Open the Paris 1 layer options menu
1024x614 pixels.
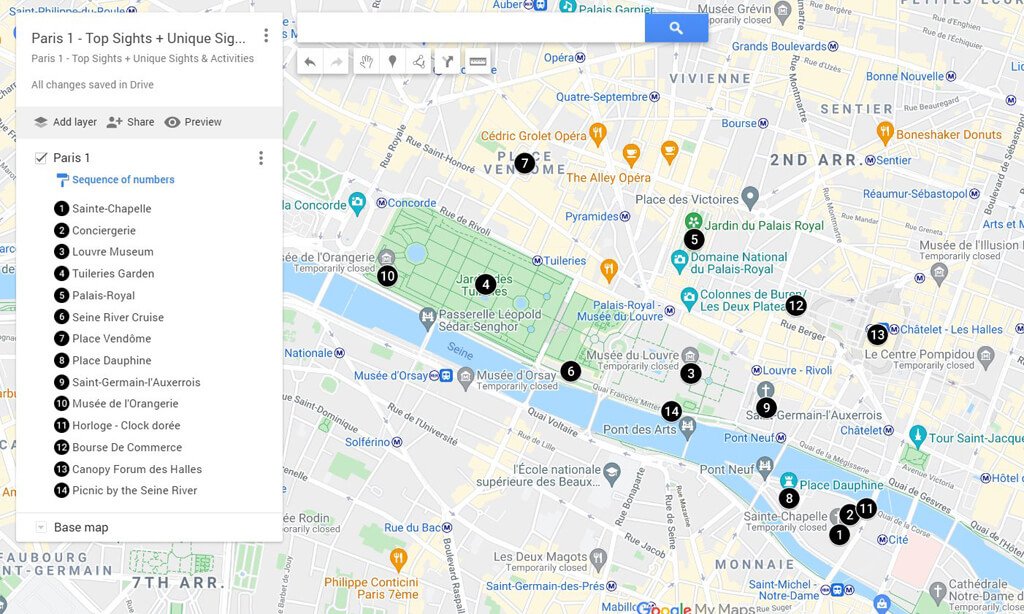(x=261, y=158)
